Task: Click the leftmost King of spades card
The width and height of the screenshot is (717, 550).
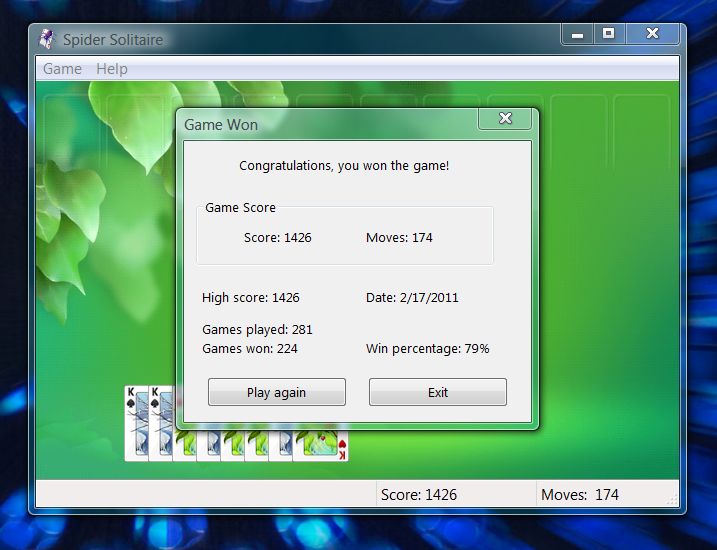Action: tap(136, 423)
